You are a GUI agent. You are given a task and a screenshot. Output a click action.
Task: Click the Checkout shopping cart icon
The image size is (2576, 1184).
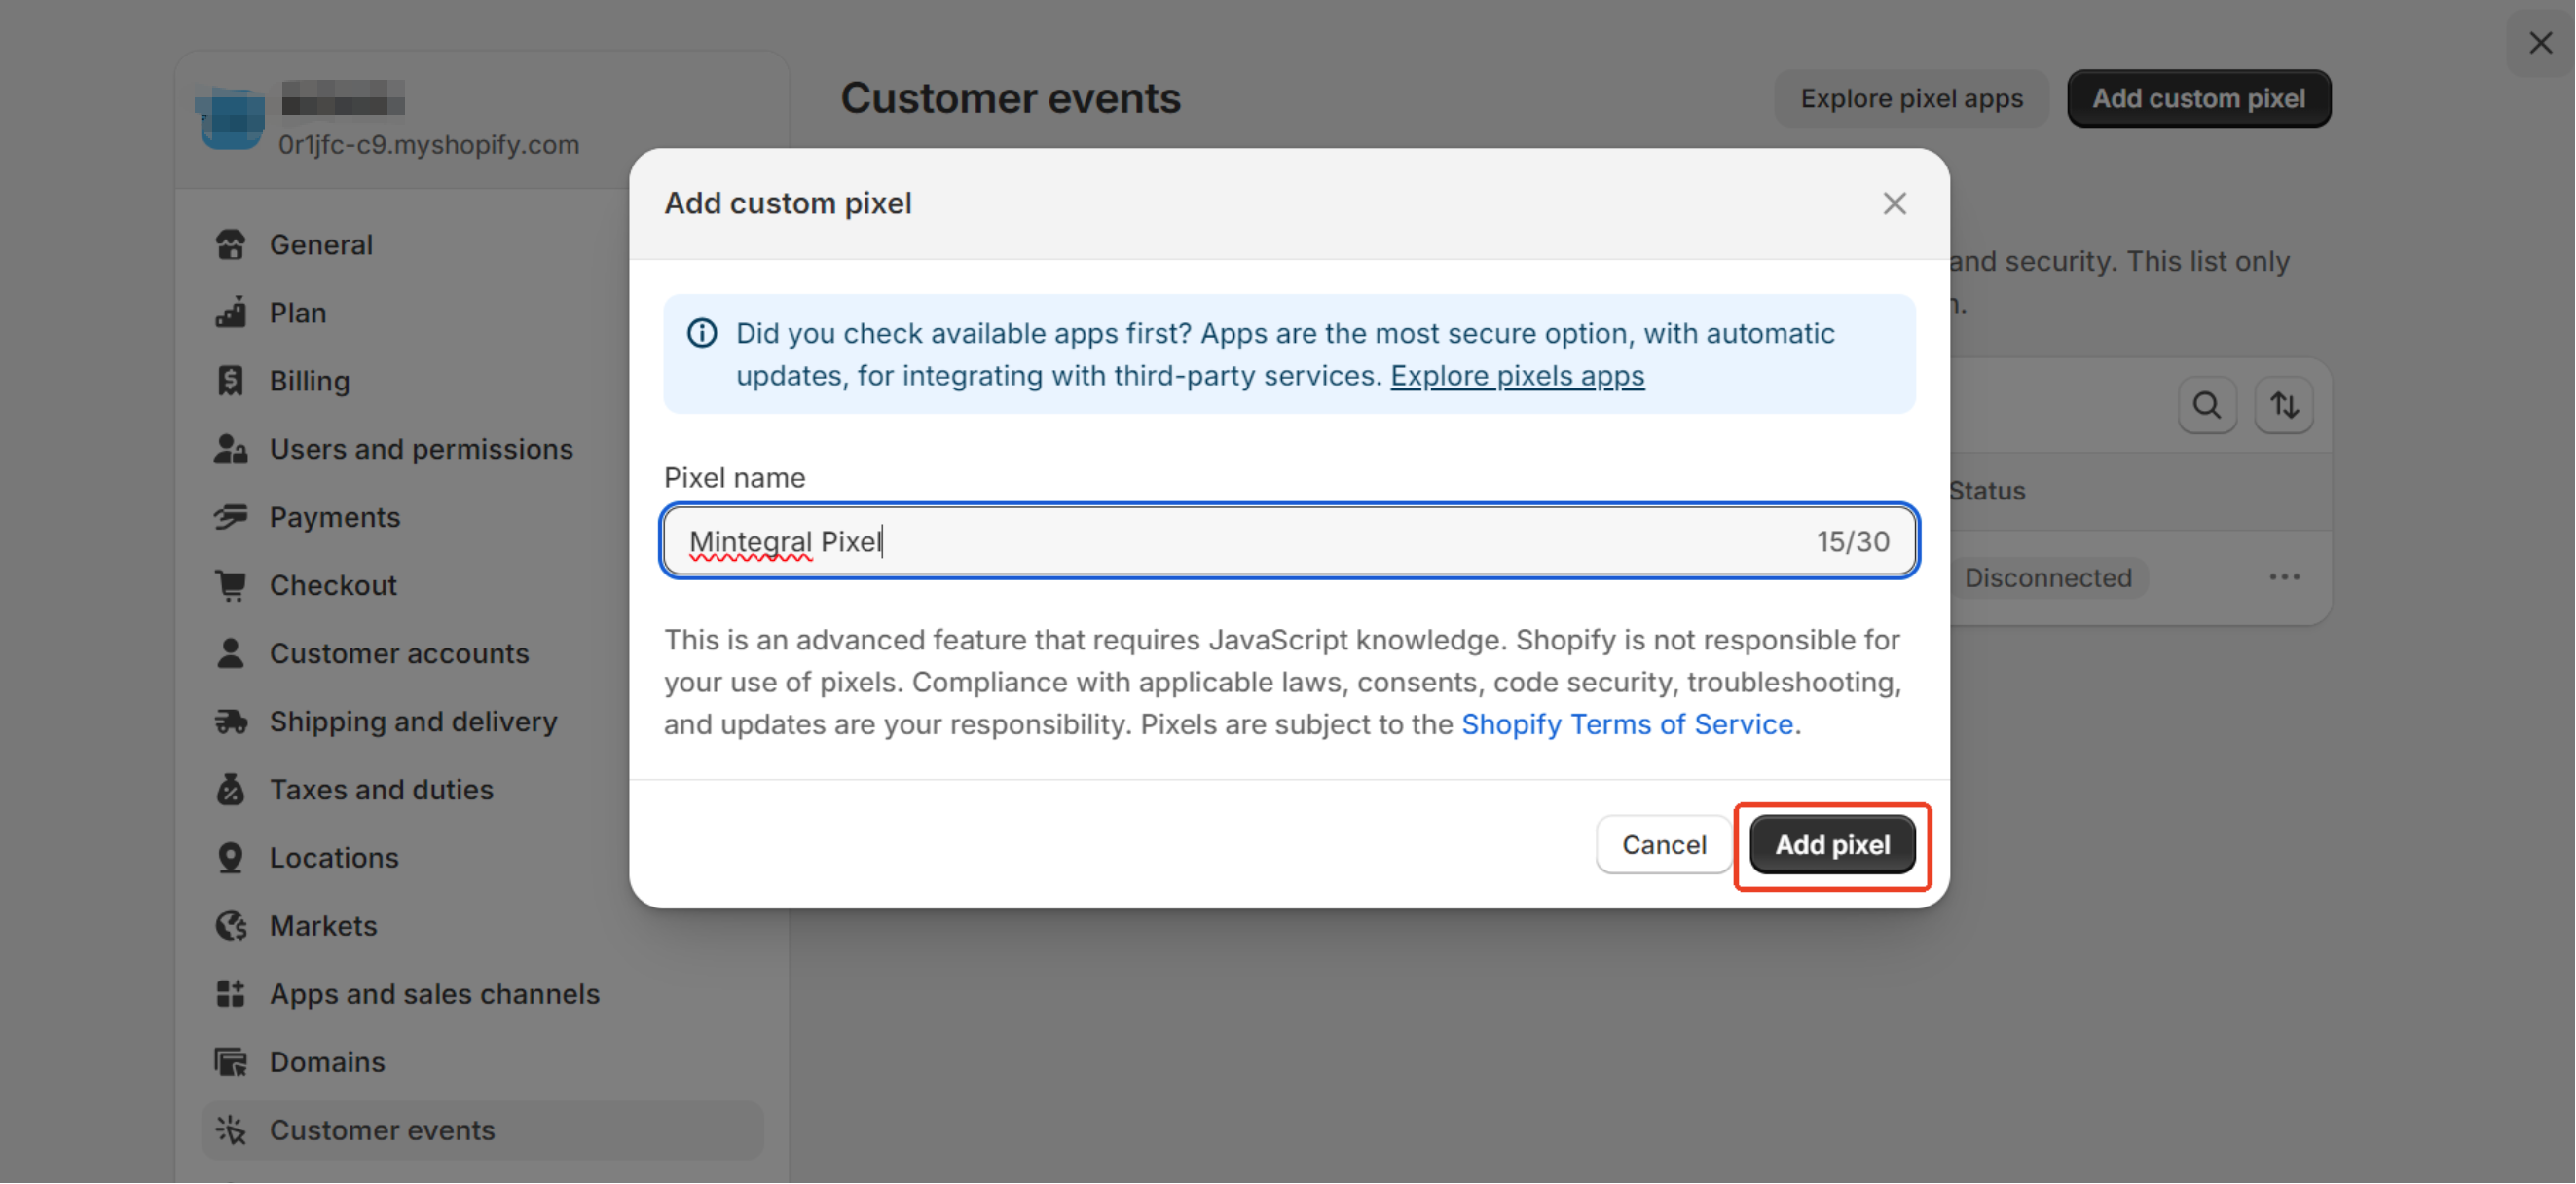point(231,584)
